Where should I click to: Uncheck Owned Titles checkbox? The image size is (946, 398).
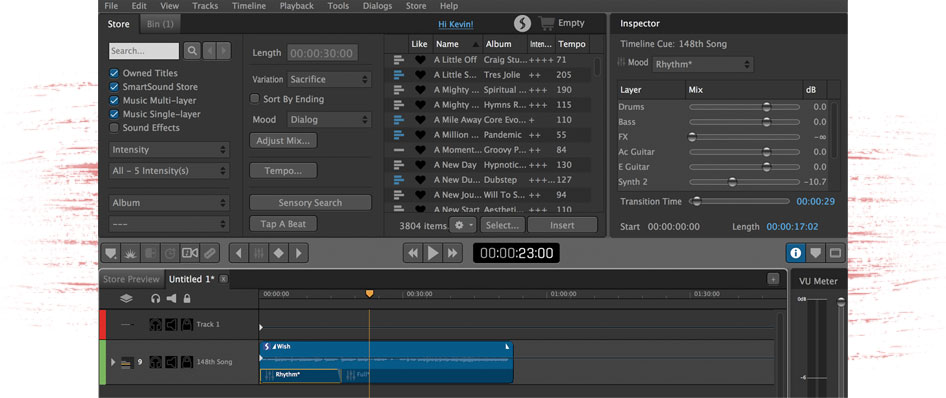click(x=114, y=73)
